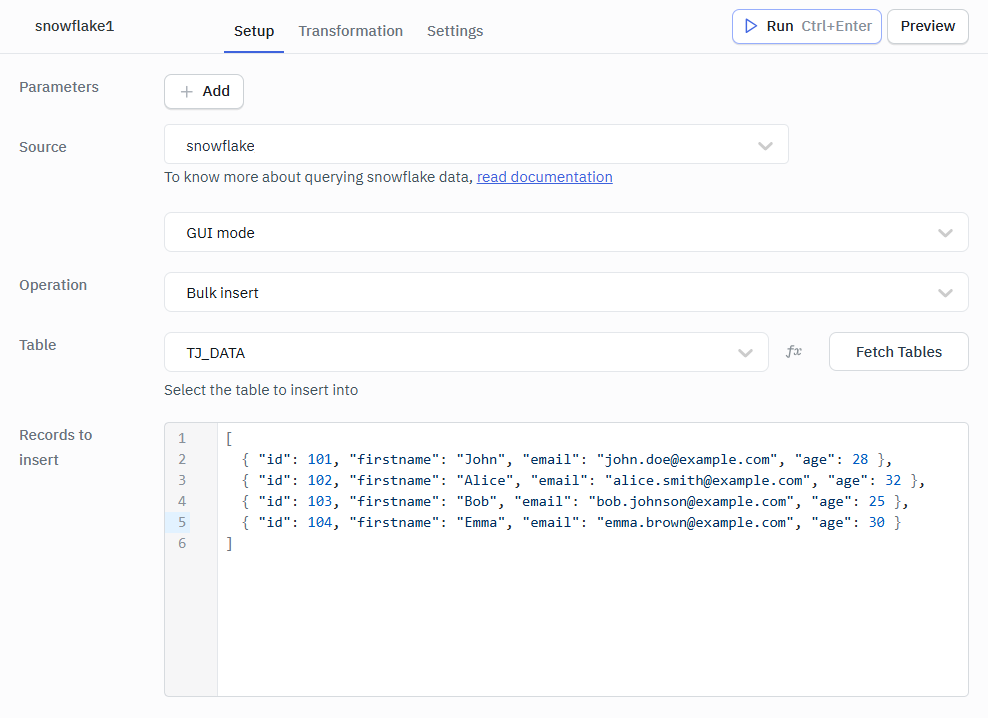This screenshot has height=718, width=988.
Task: Click the Records to insert label
Action: point(55,448)
